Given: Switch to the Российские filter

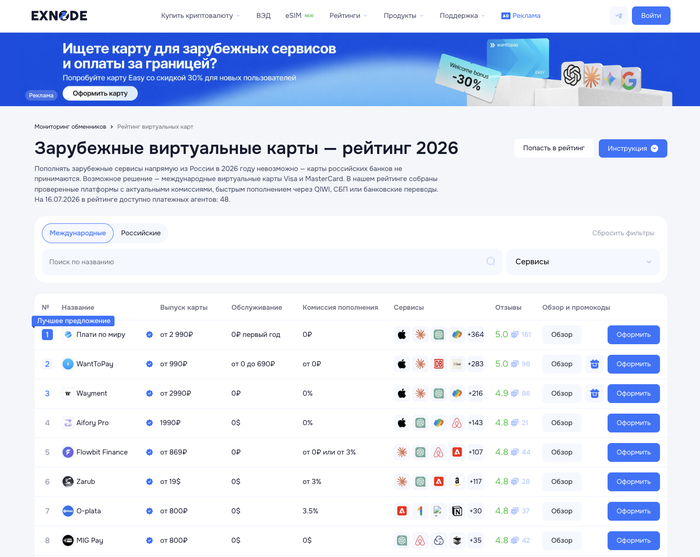Looking at the screenshot, I should tap(141, 233).
